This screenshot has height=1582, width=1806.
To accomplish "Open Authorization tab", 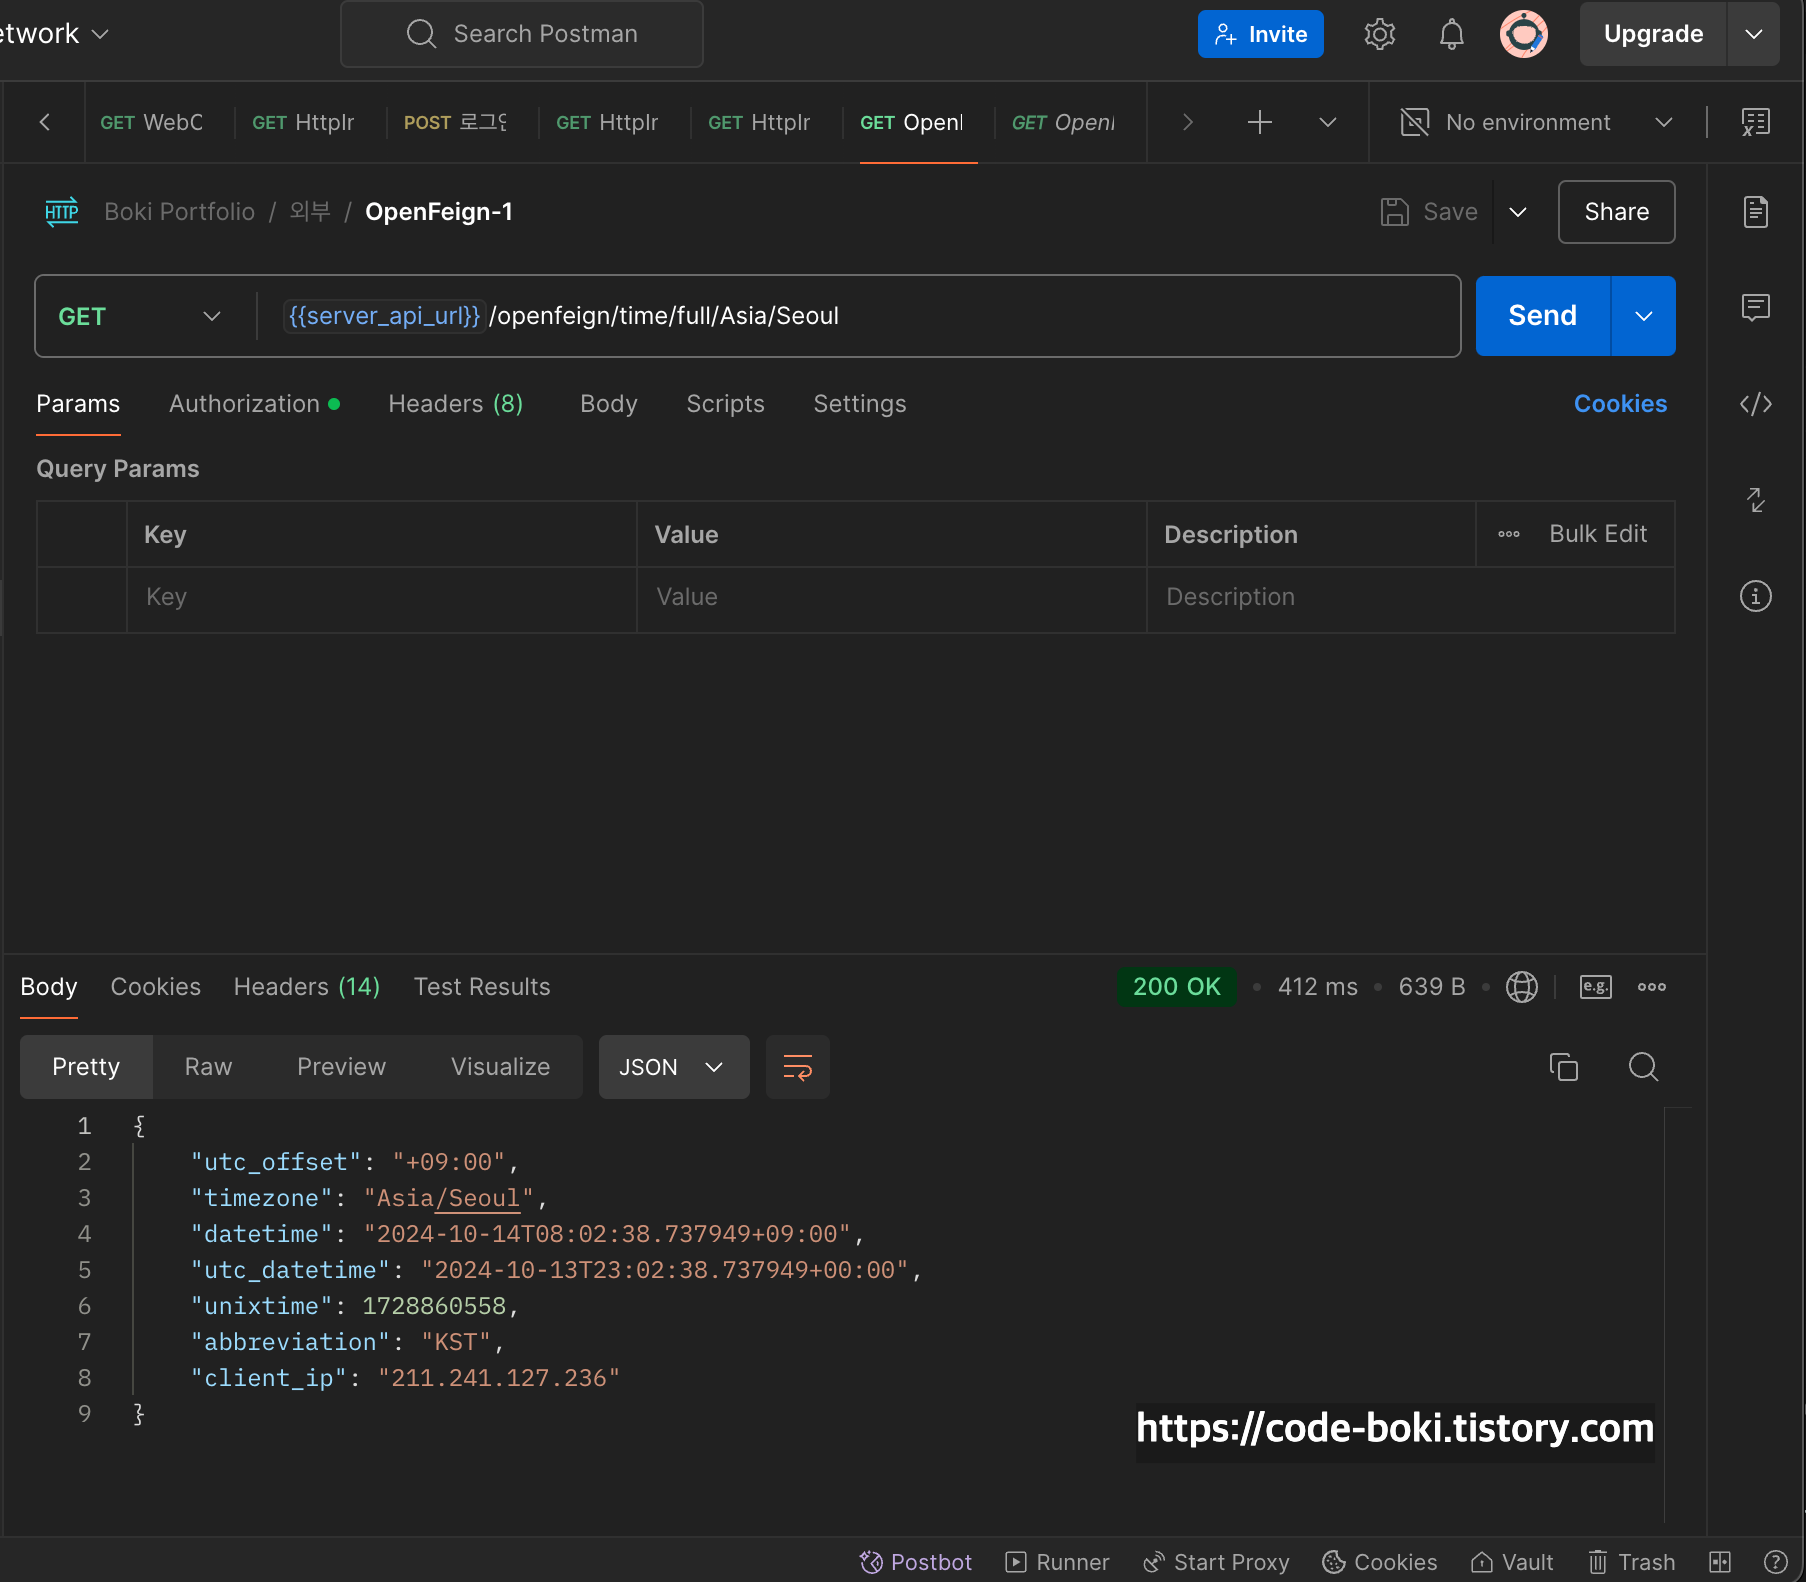I will click(x=254, y=404).
